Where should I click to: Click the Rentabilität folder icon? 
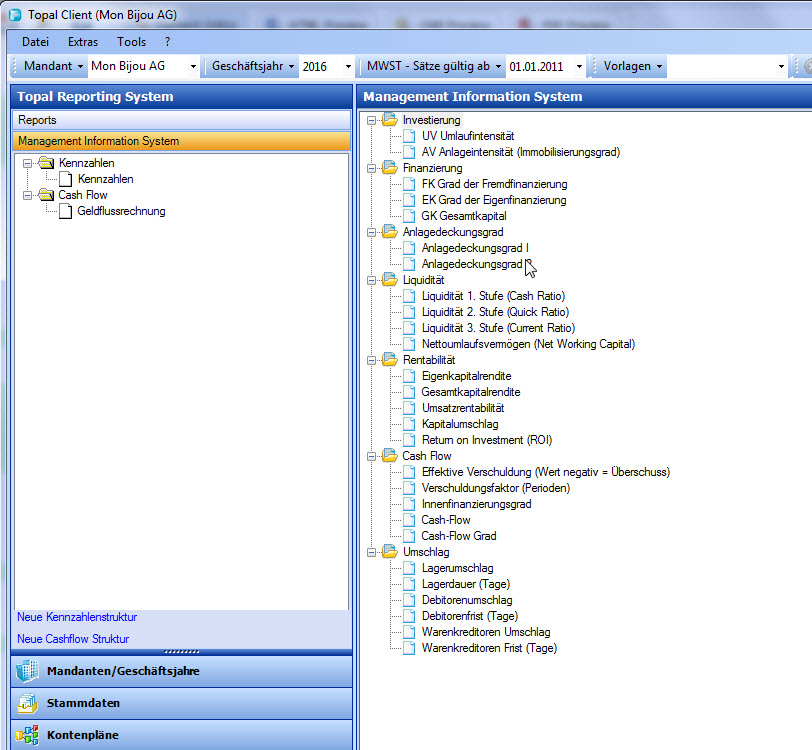point(390,360)
